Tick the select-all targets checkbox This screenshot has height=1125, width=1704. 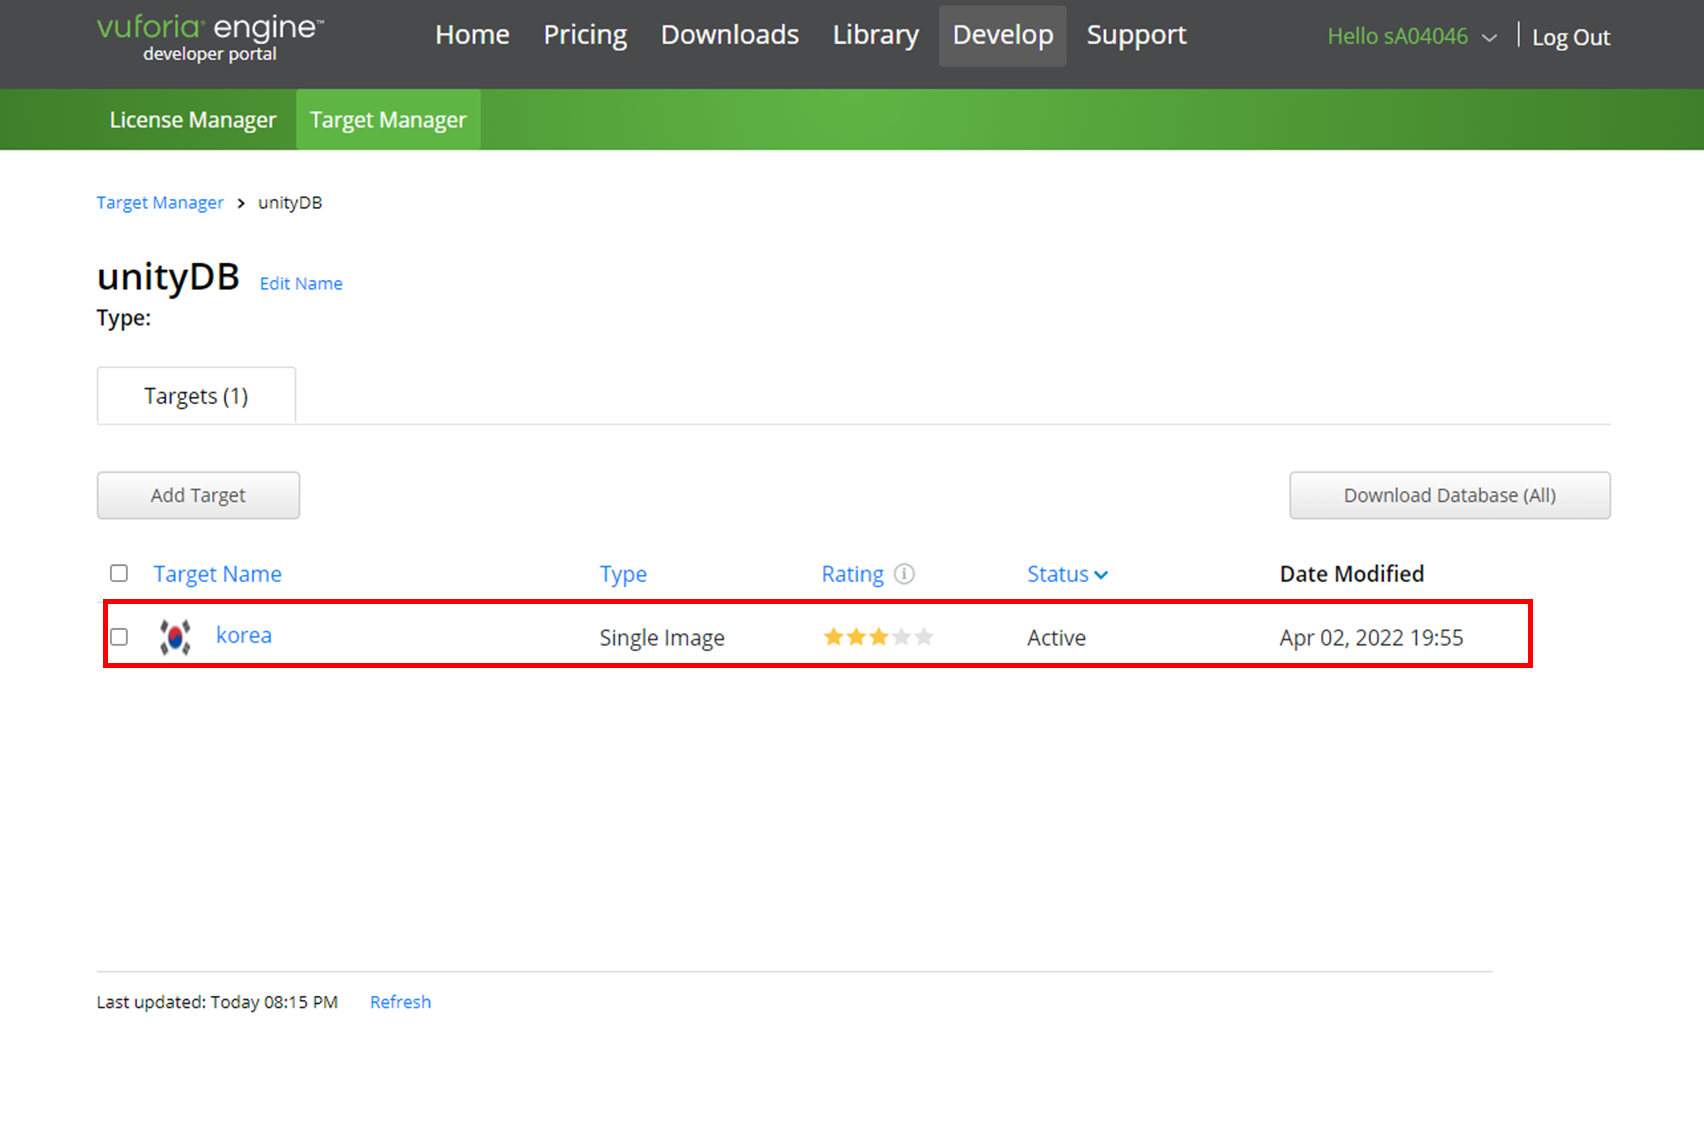pos(119,573)
